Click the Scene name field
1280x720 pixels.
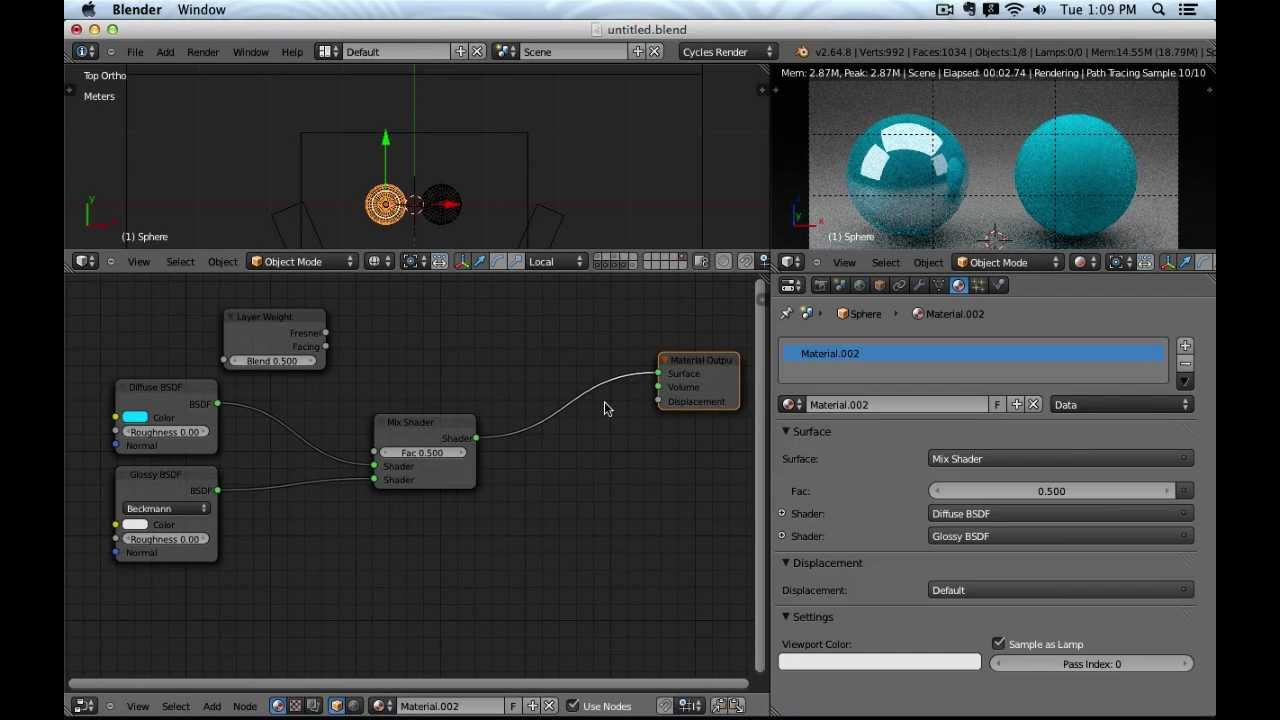click(x=574, y=52)
